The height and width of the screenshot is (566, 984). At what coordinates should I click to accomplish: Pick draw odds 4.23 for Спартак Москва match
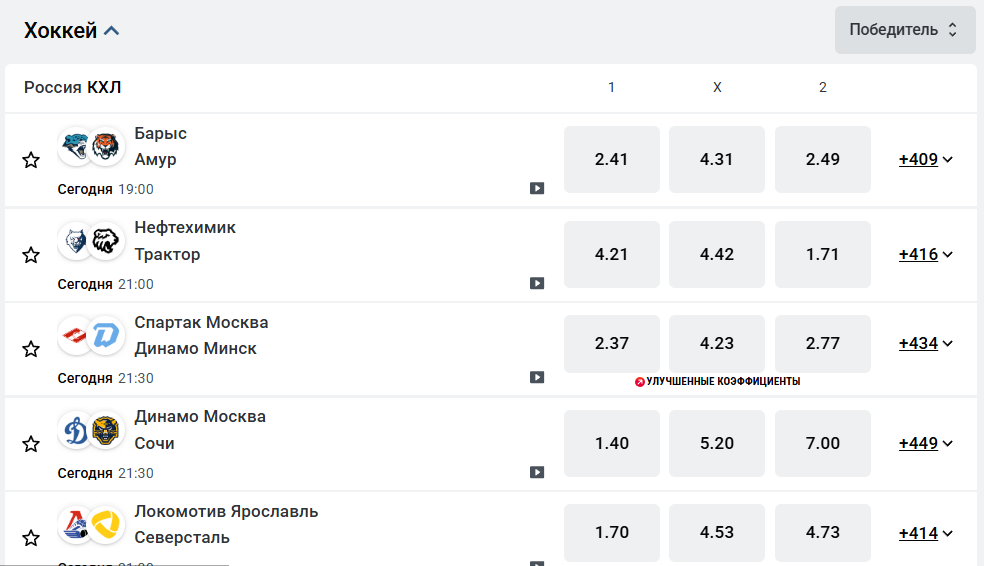[x=717, y=343]
